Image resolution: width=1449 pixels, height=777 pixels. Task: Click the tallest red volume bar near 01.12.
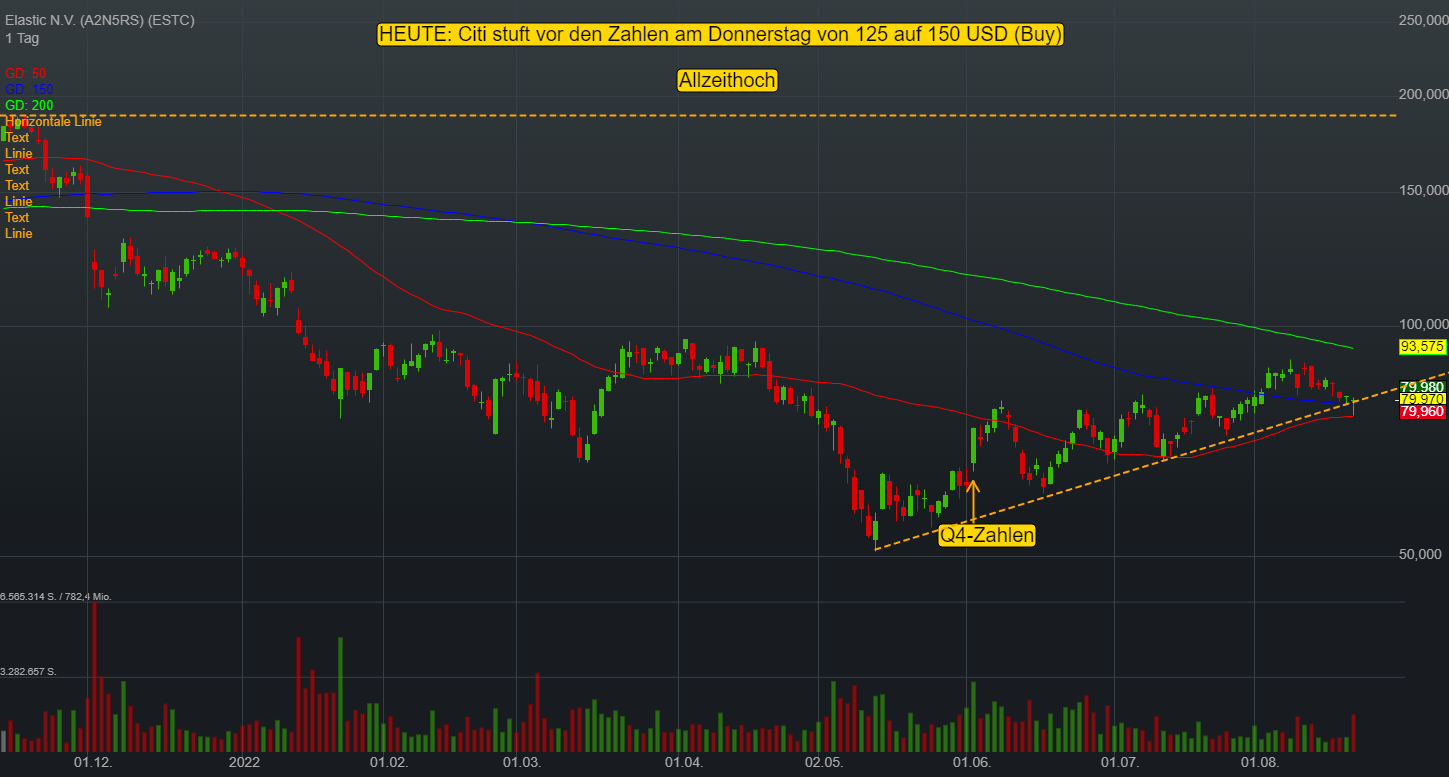point(95,677)
